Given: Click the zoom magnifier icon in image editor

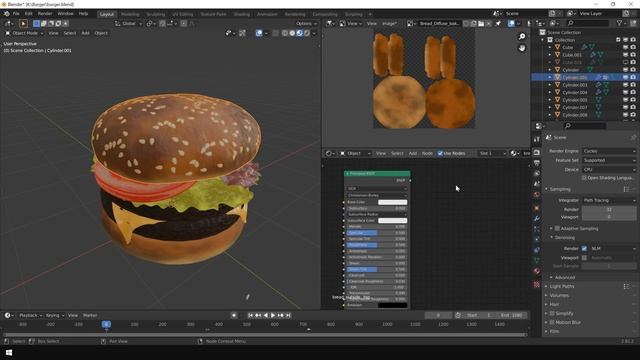Looking at the screenshot, I should [x=522, y=37].
